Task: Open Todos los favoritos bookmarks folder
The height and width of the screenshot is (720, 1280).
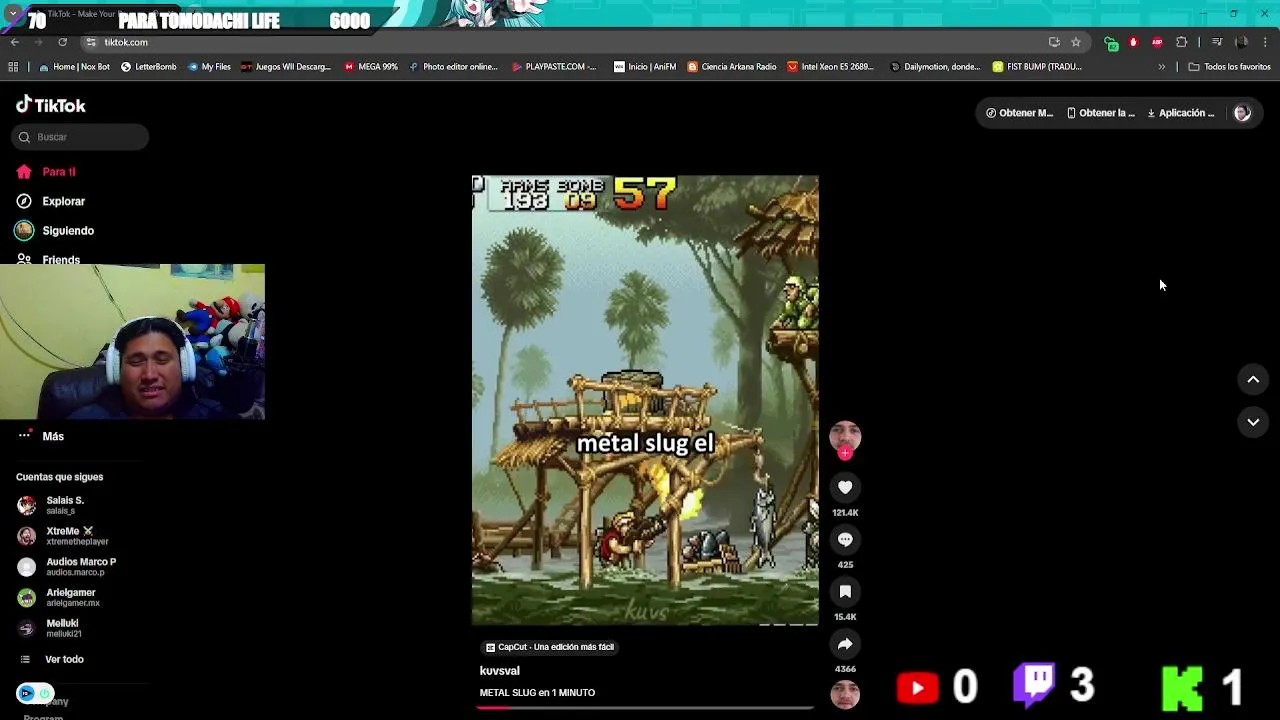Action: pos(1229,67)
